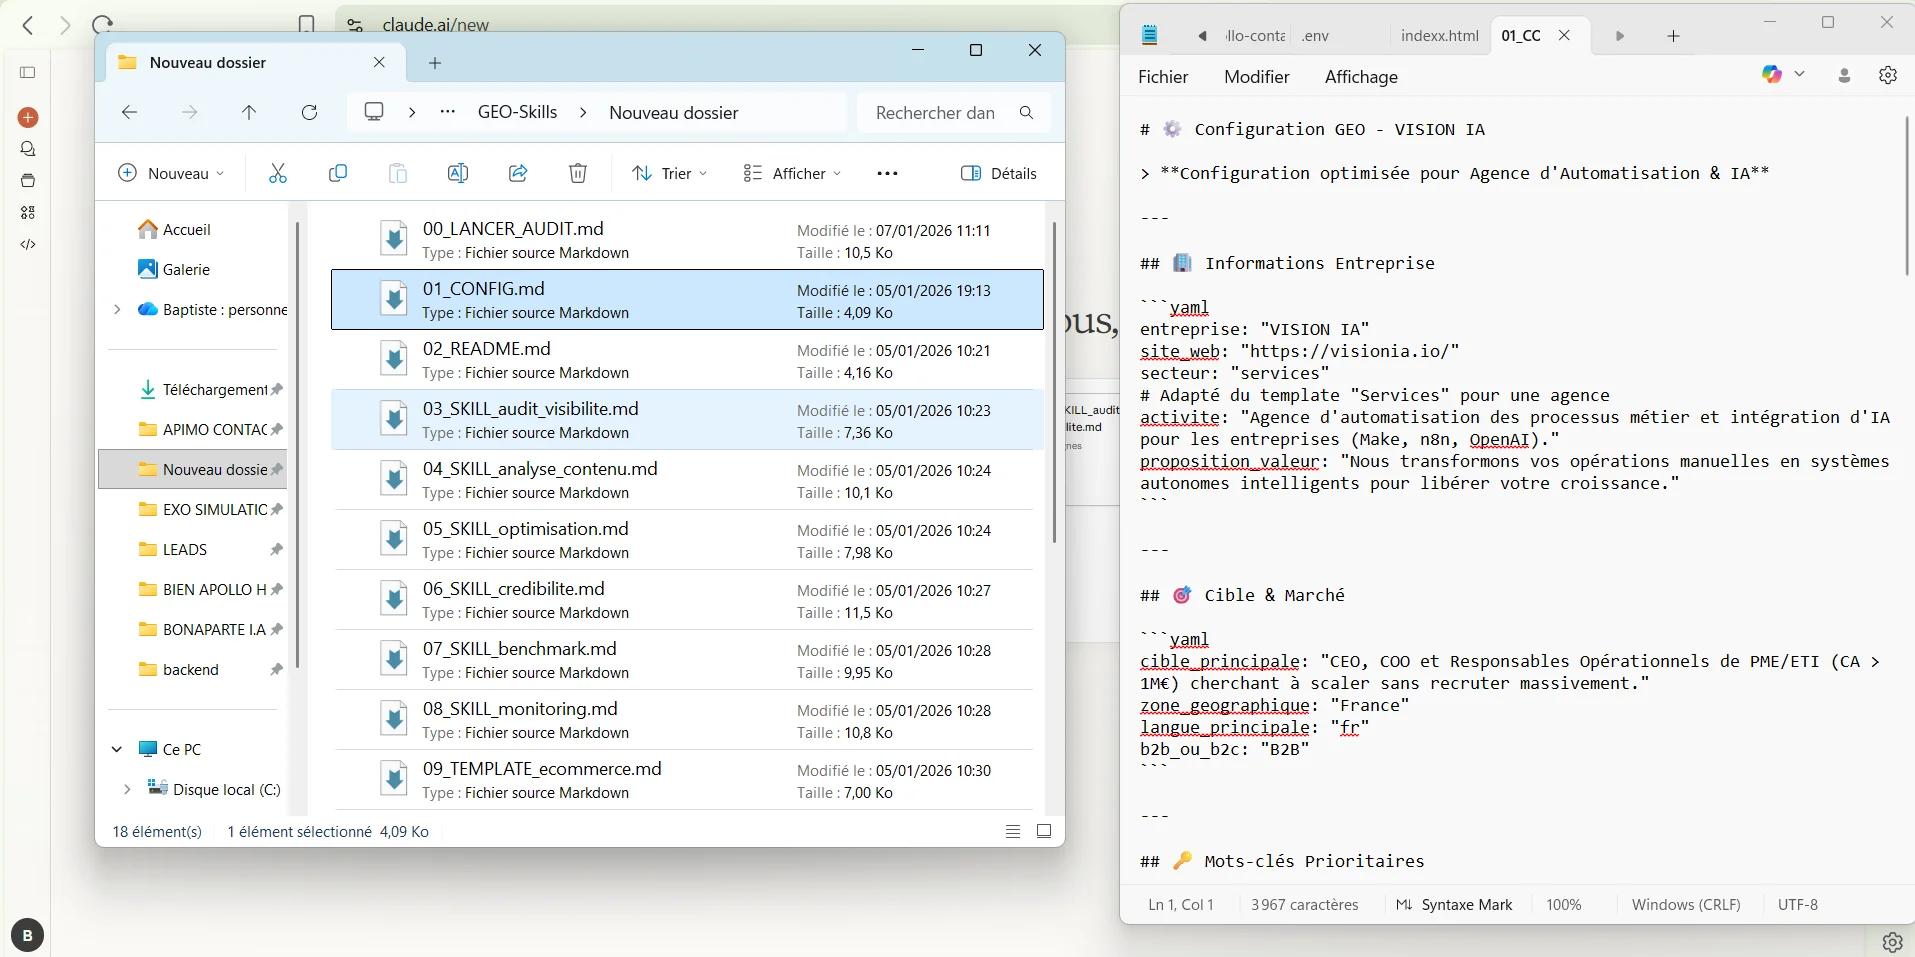Open Notepad settings with the gear icon

click(1888, 74)
